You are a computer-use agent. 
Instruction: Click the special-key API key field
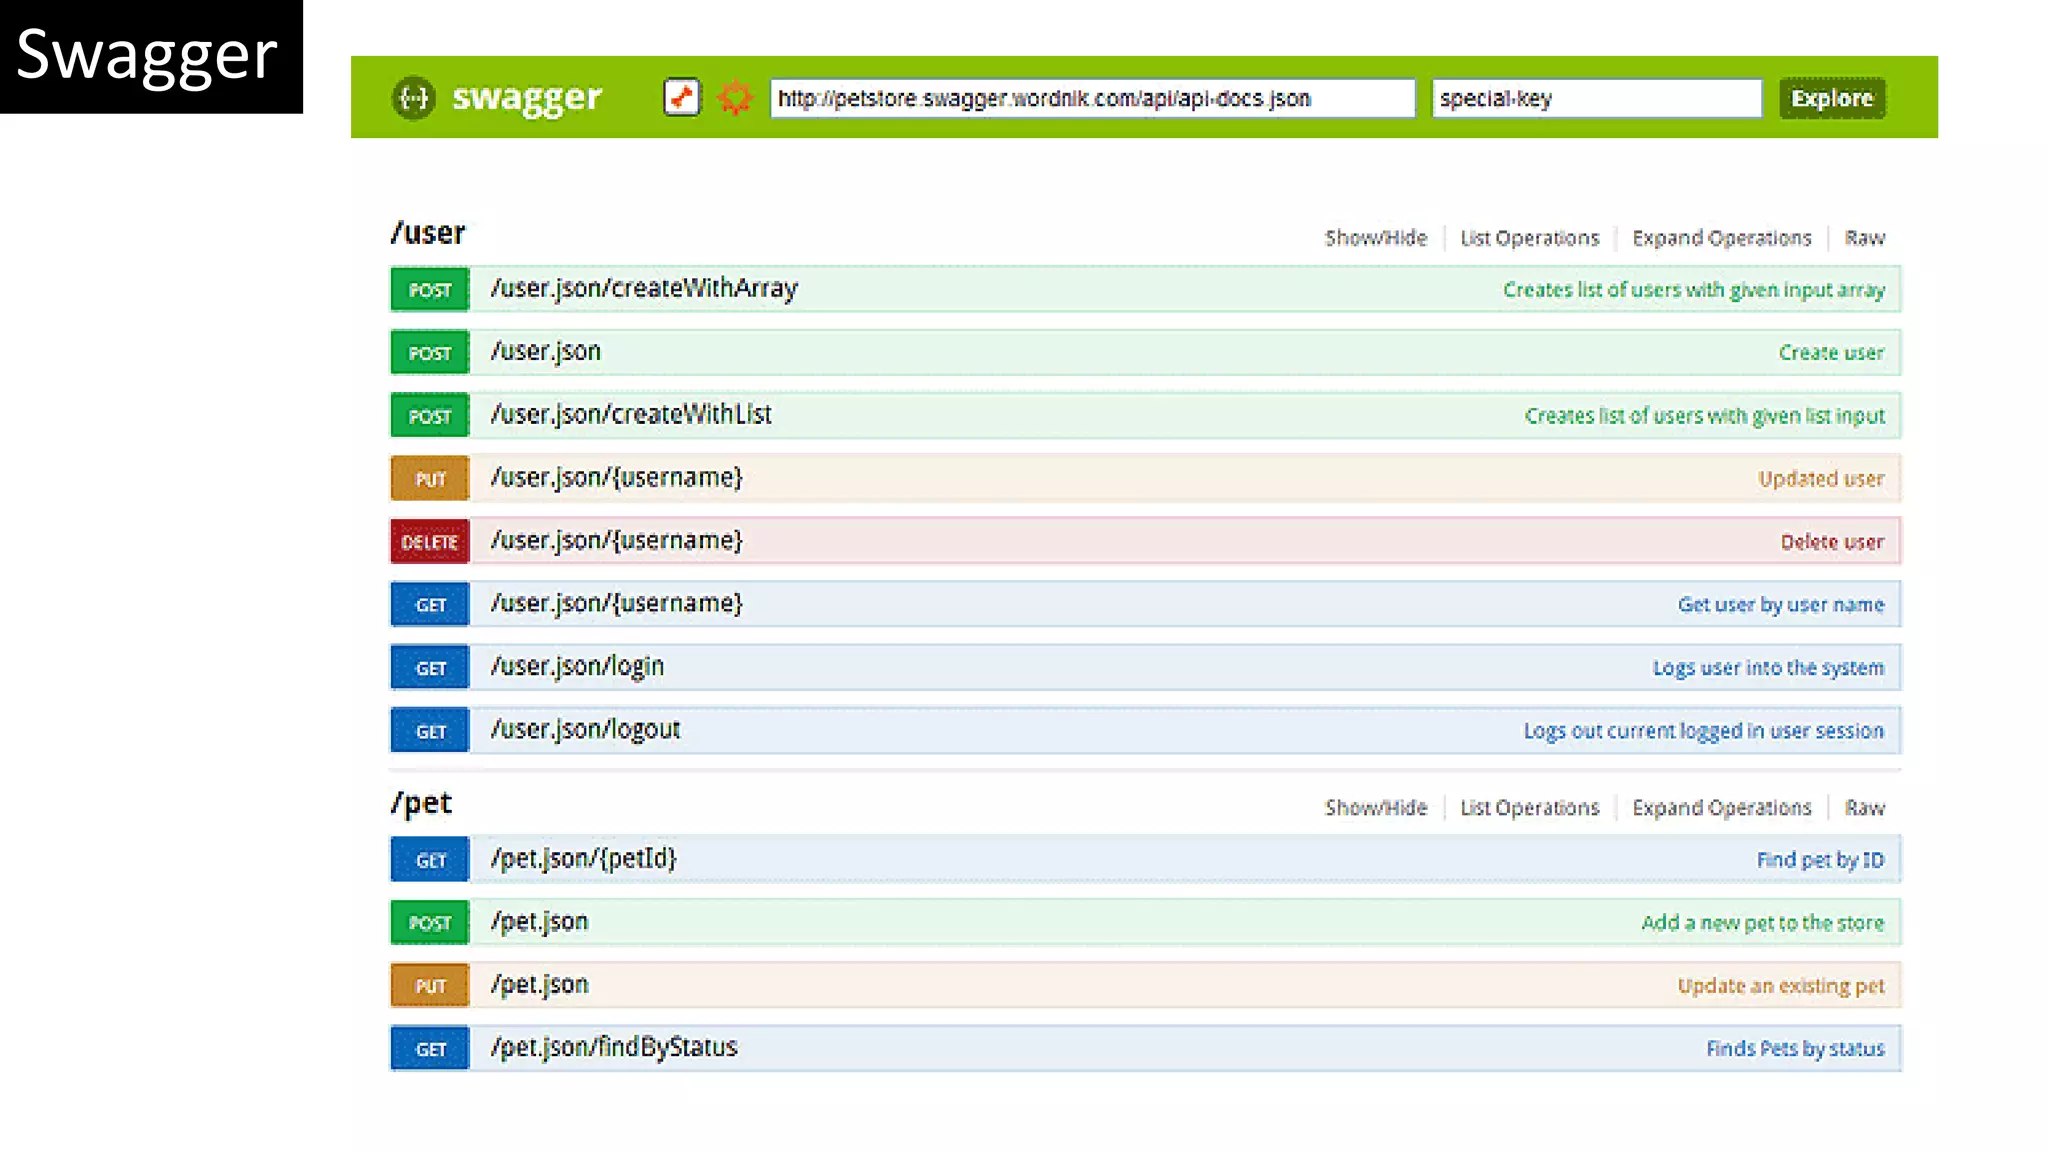click(x=1596, y=98)
